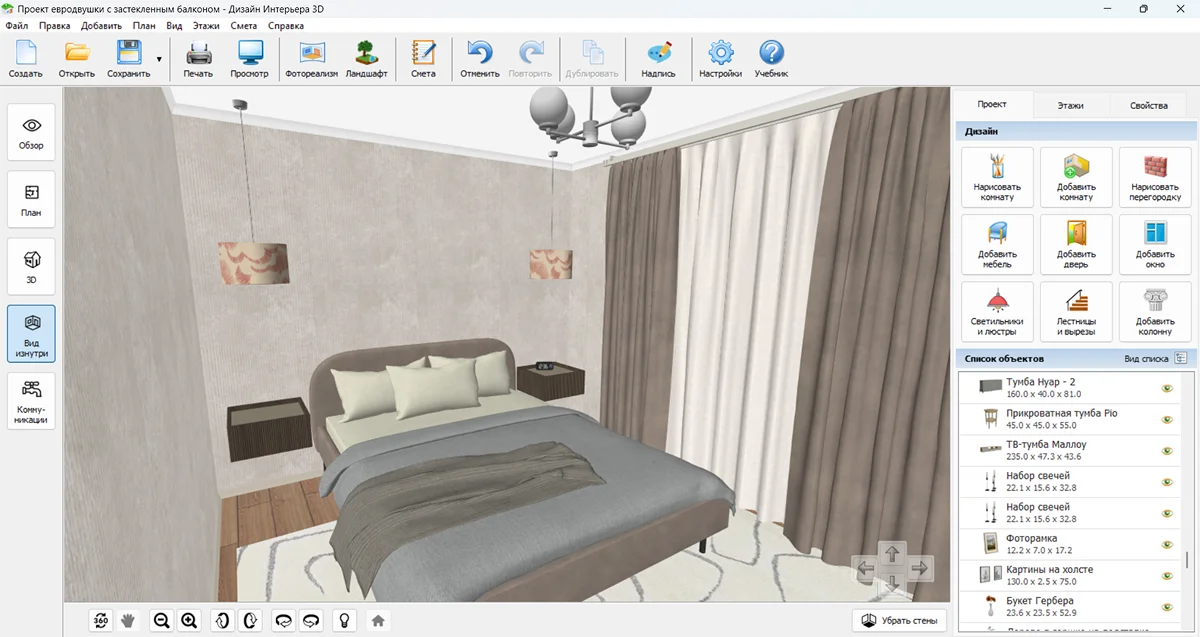The width and height of the screenshot is (1200, 637).
Task: Toggle the light bulb lighting icon
Action: (x=344, y=621)
